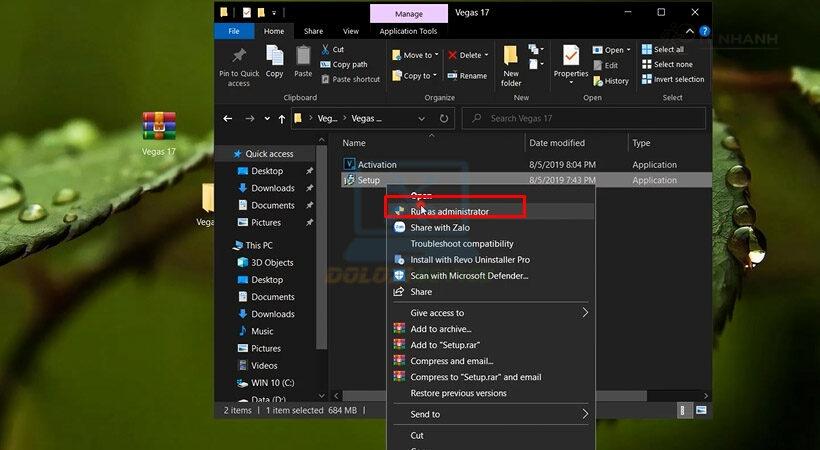Select Downloads under Quick access
This screenshot has height=450, width=820.
tap(272, 188)
